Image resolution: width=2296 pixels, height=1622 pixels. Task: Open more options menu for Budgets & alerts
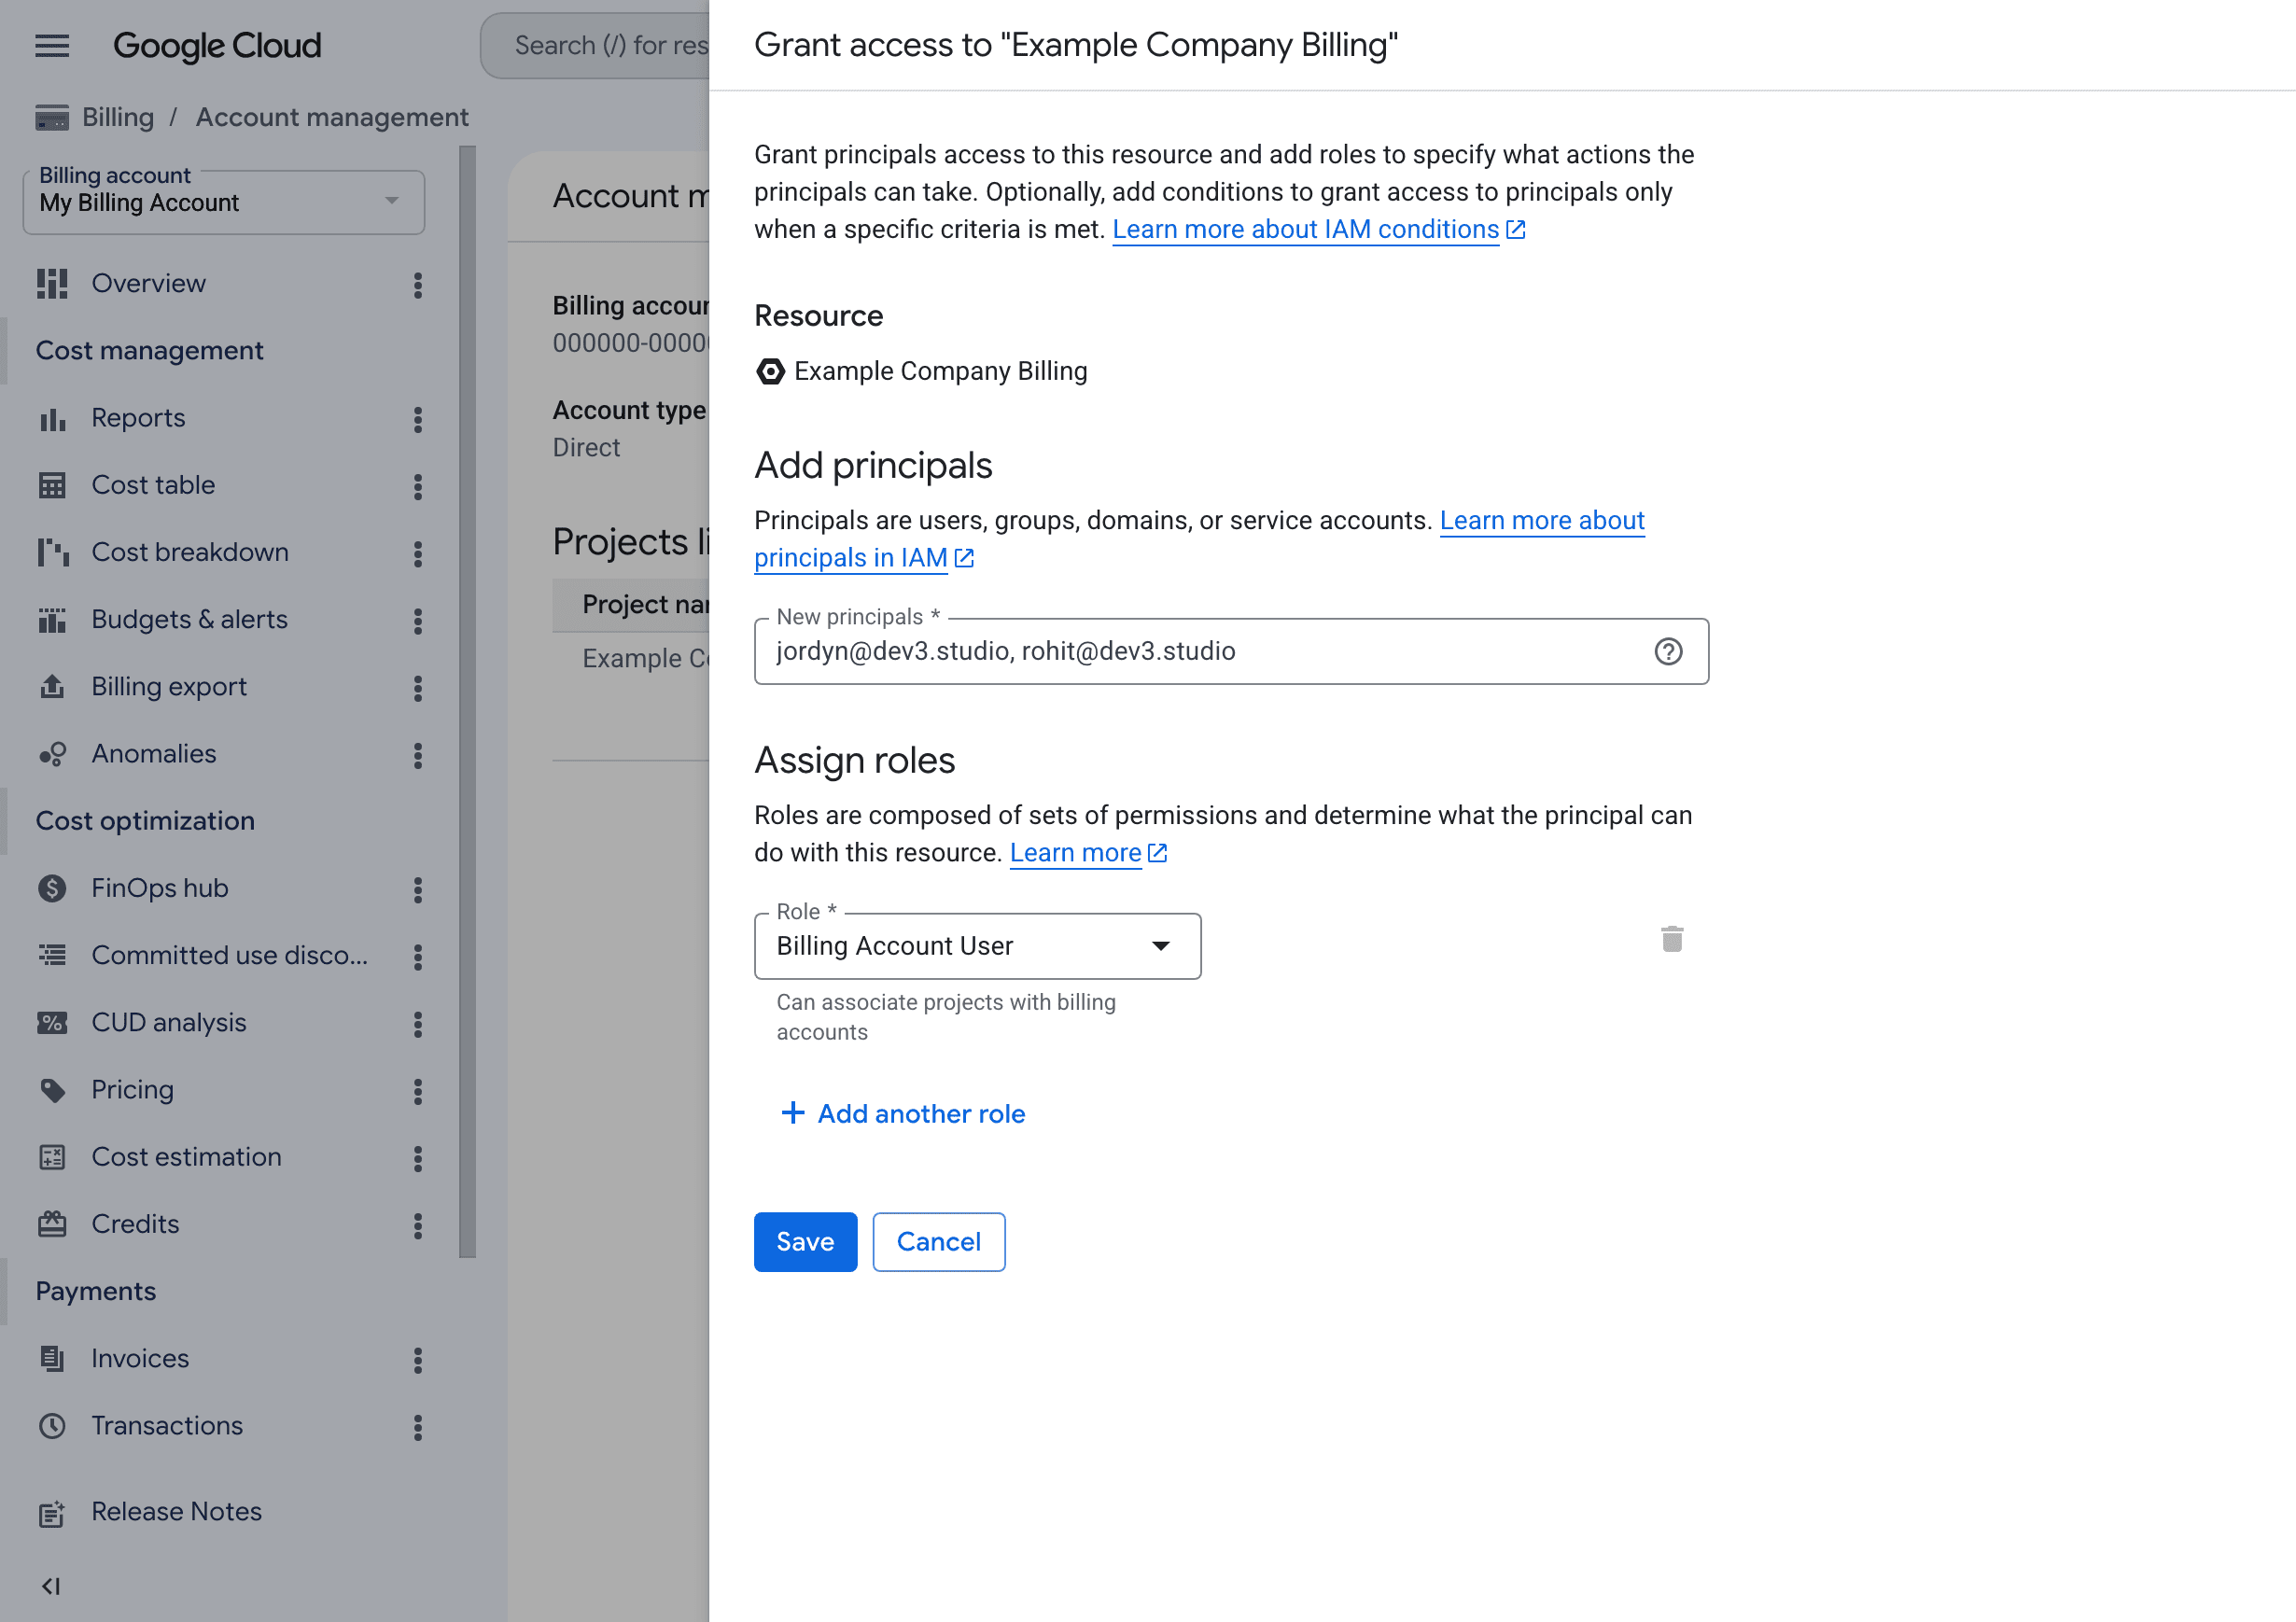pyautogui.click(x=418, y=622)
